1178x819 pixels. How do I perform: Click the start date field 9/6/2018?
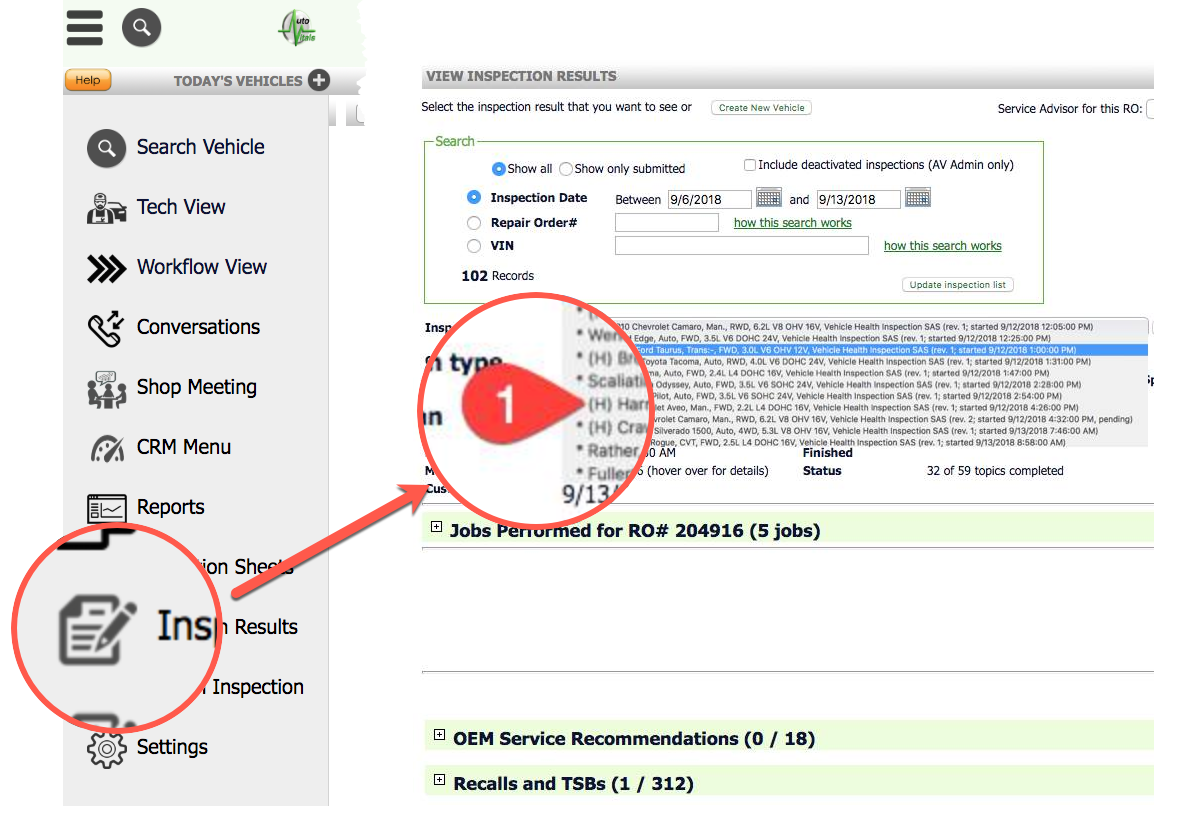click(709, 200)
